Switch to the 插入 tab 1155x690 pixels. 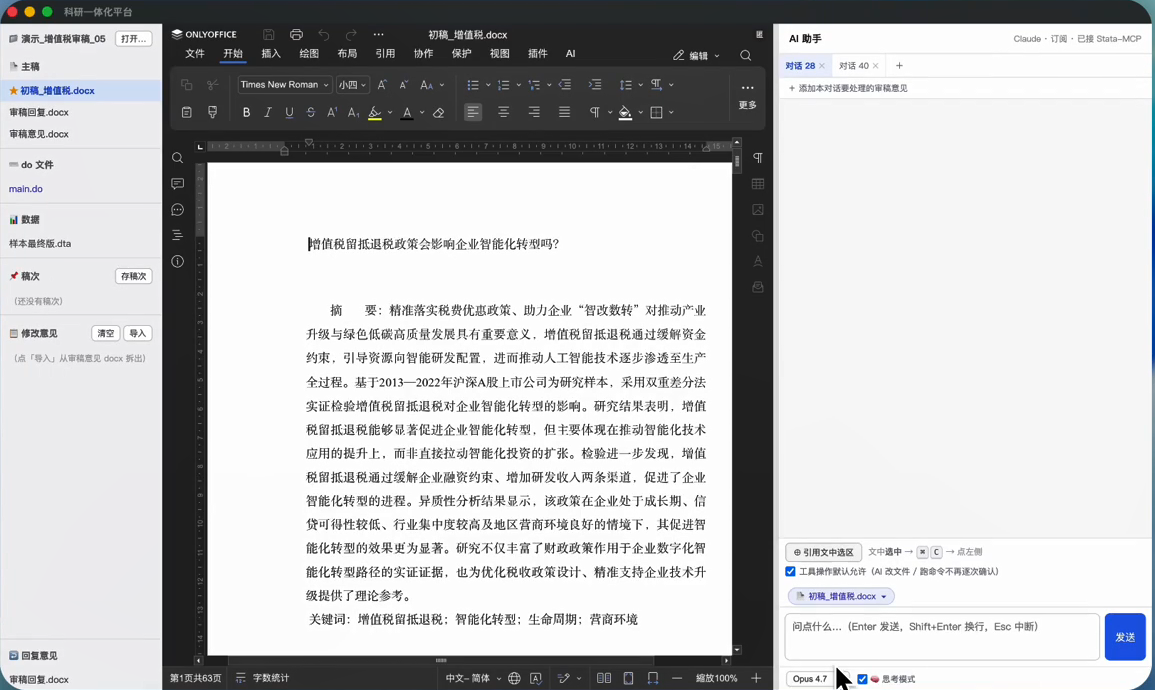tap(271, 54)
